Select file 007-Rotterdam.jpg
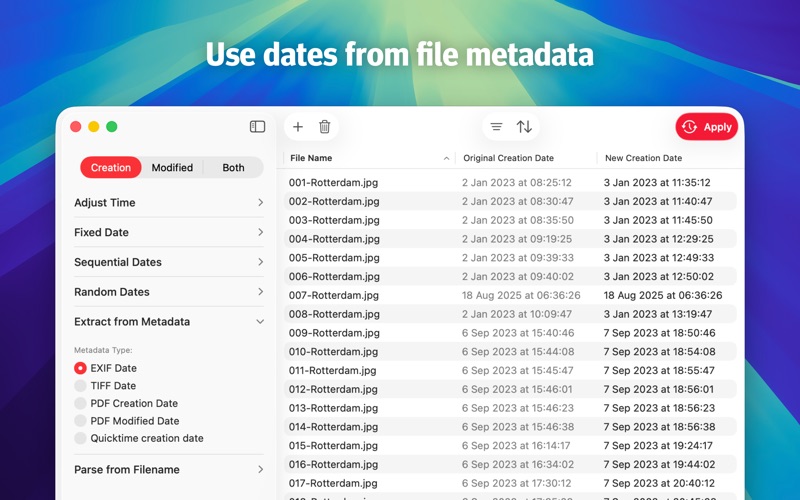The height and width of the screenshot is (500, 800). click(x=334, y=295)
